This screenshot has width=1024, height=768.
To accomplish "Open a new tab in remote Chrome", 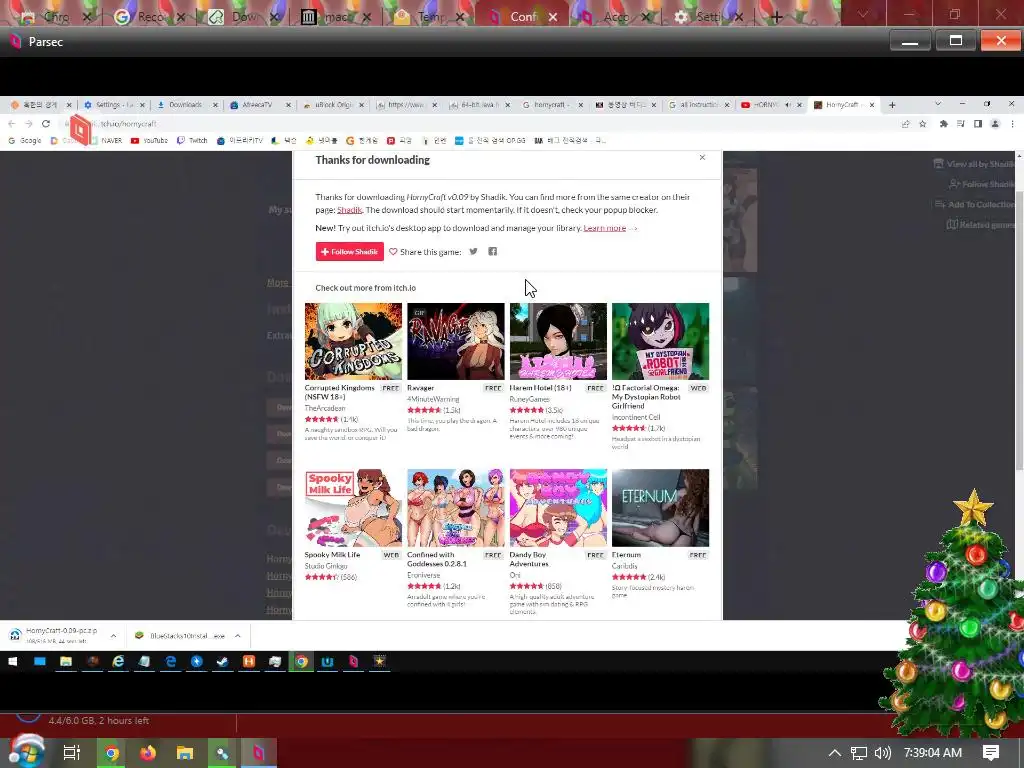I will 892,104.
